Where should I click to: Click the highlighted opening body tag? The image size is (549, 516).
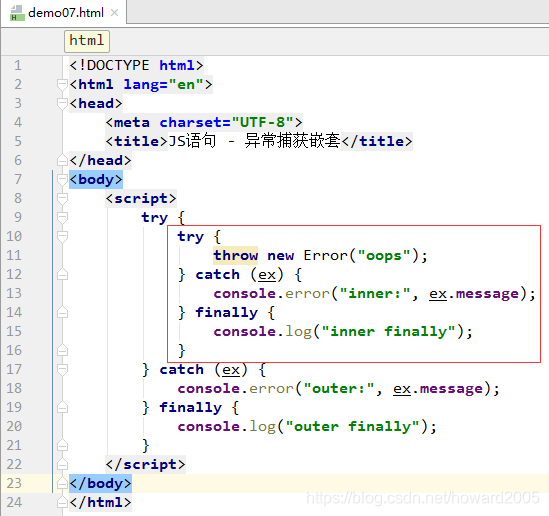(96, 180)
